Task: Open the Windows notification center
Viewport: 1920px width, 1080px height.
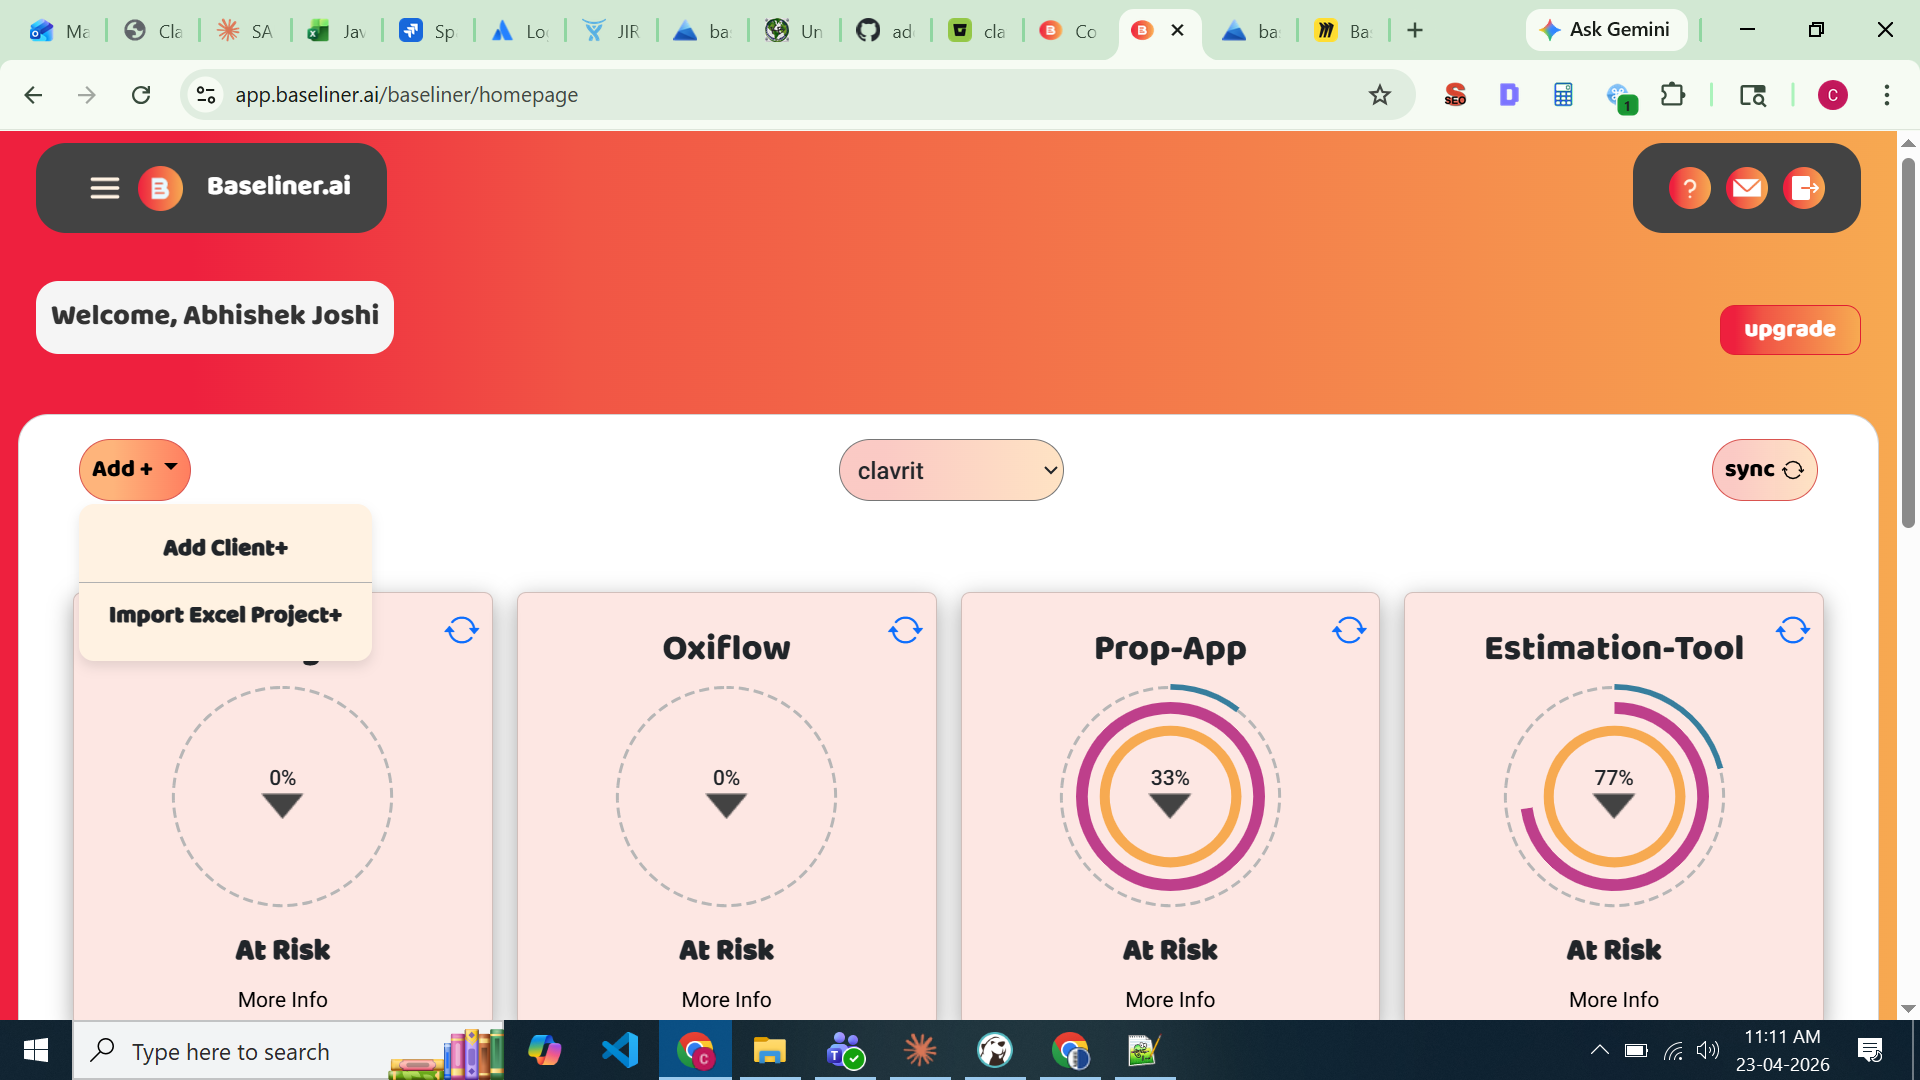Action: point(1870,1050)
